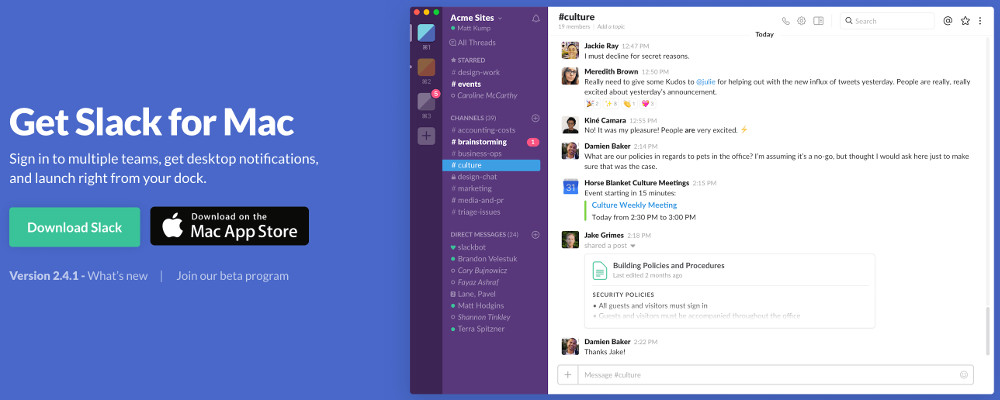1000x400 pixels.
Task: Open the emoji picker smiley
Action: pyautogui.click(x=964, y=375)
